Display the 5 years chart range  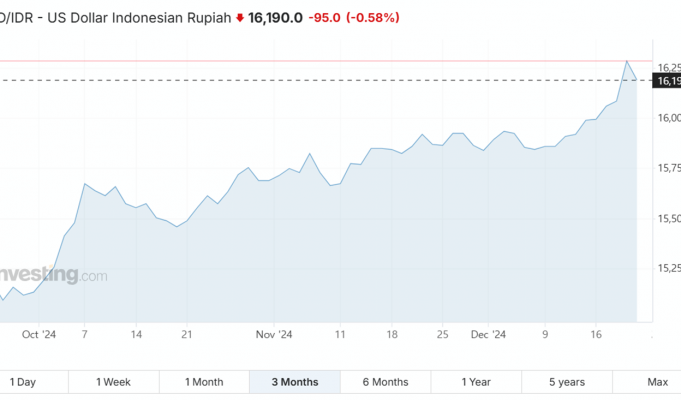point(567,382)
